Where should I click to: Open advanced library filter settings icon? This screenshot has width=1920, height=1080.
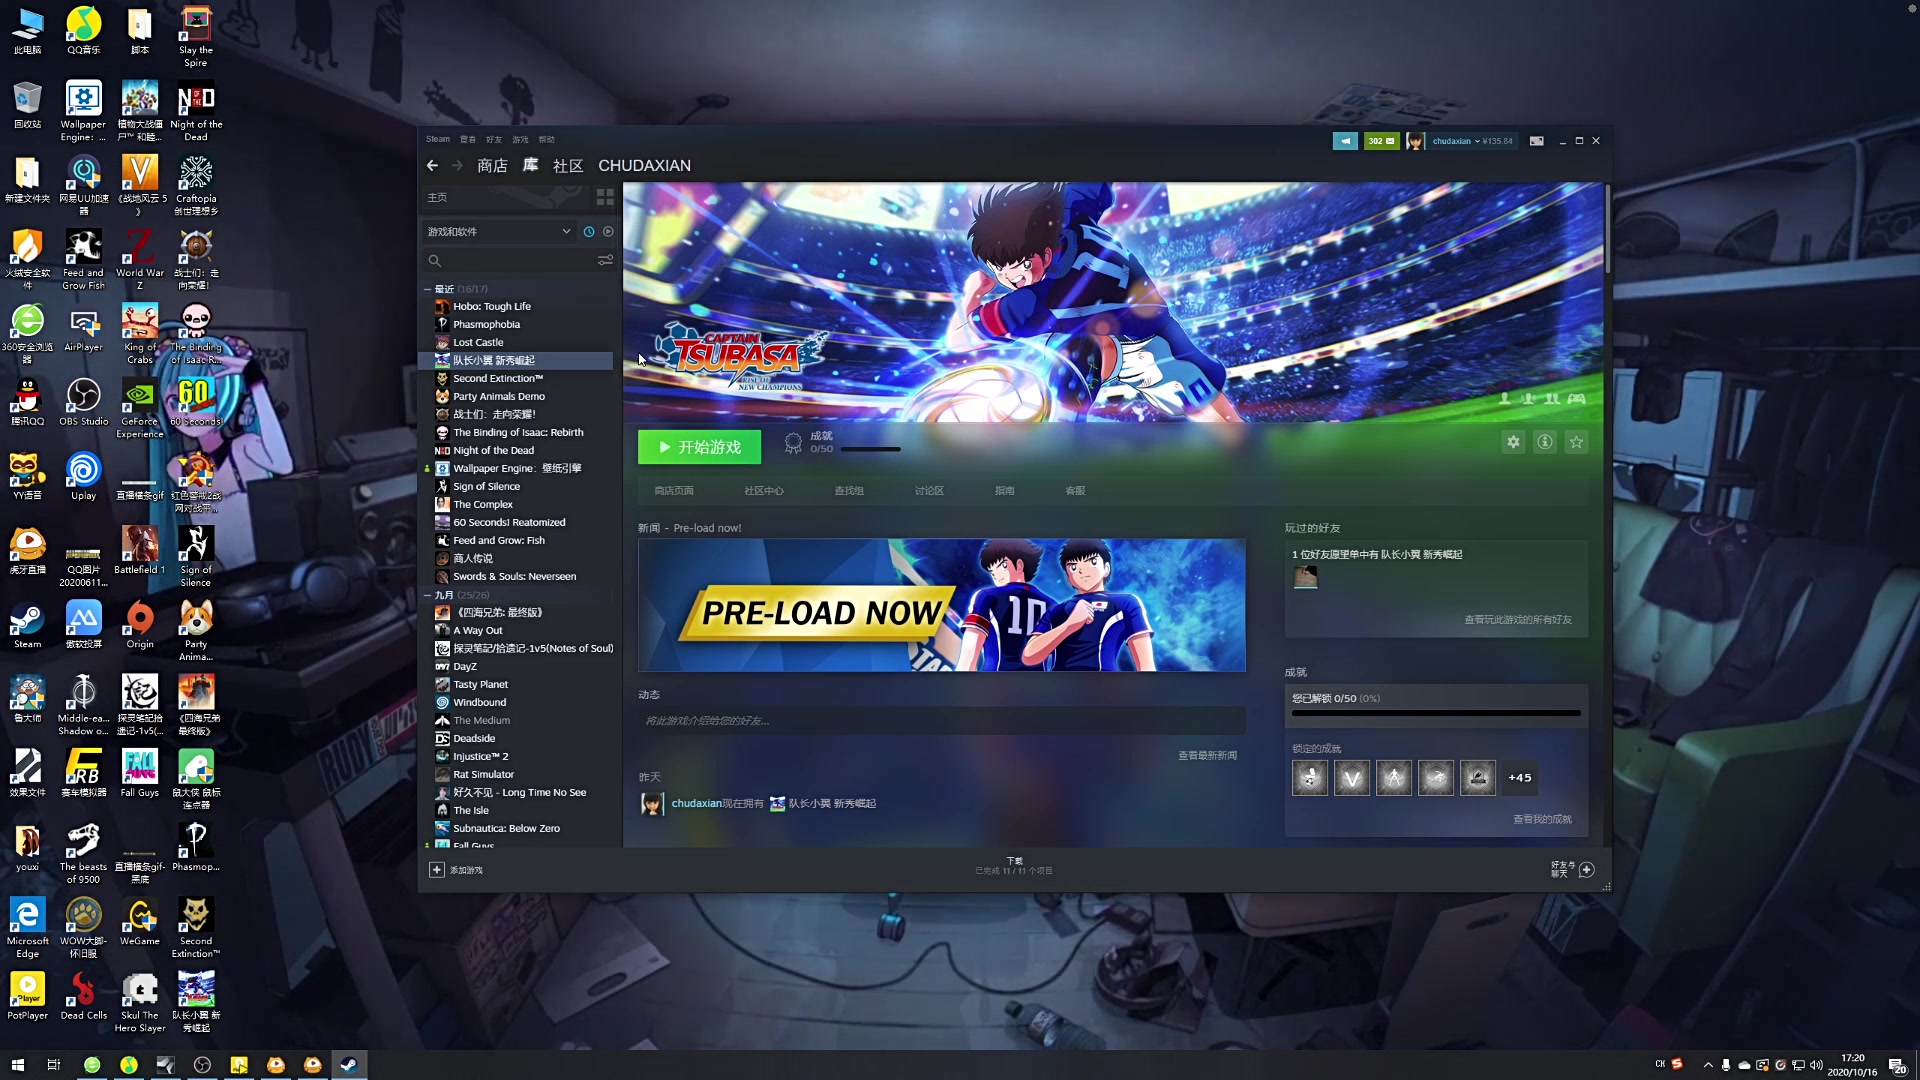point(605,261)
